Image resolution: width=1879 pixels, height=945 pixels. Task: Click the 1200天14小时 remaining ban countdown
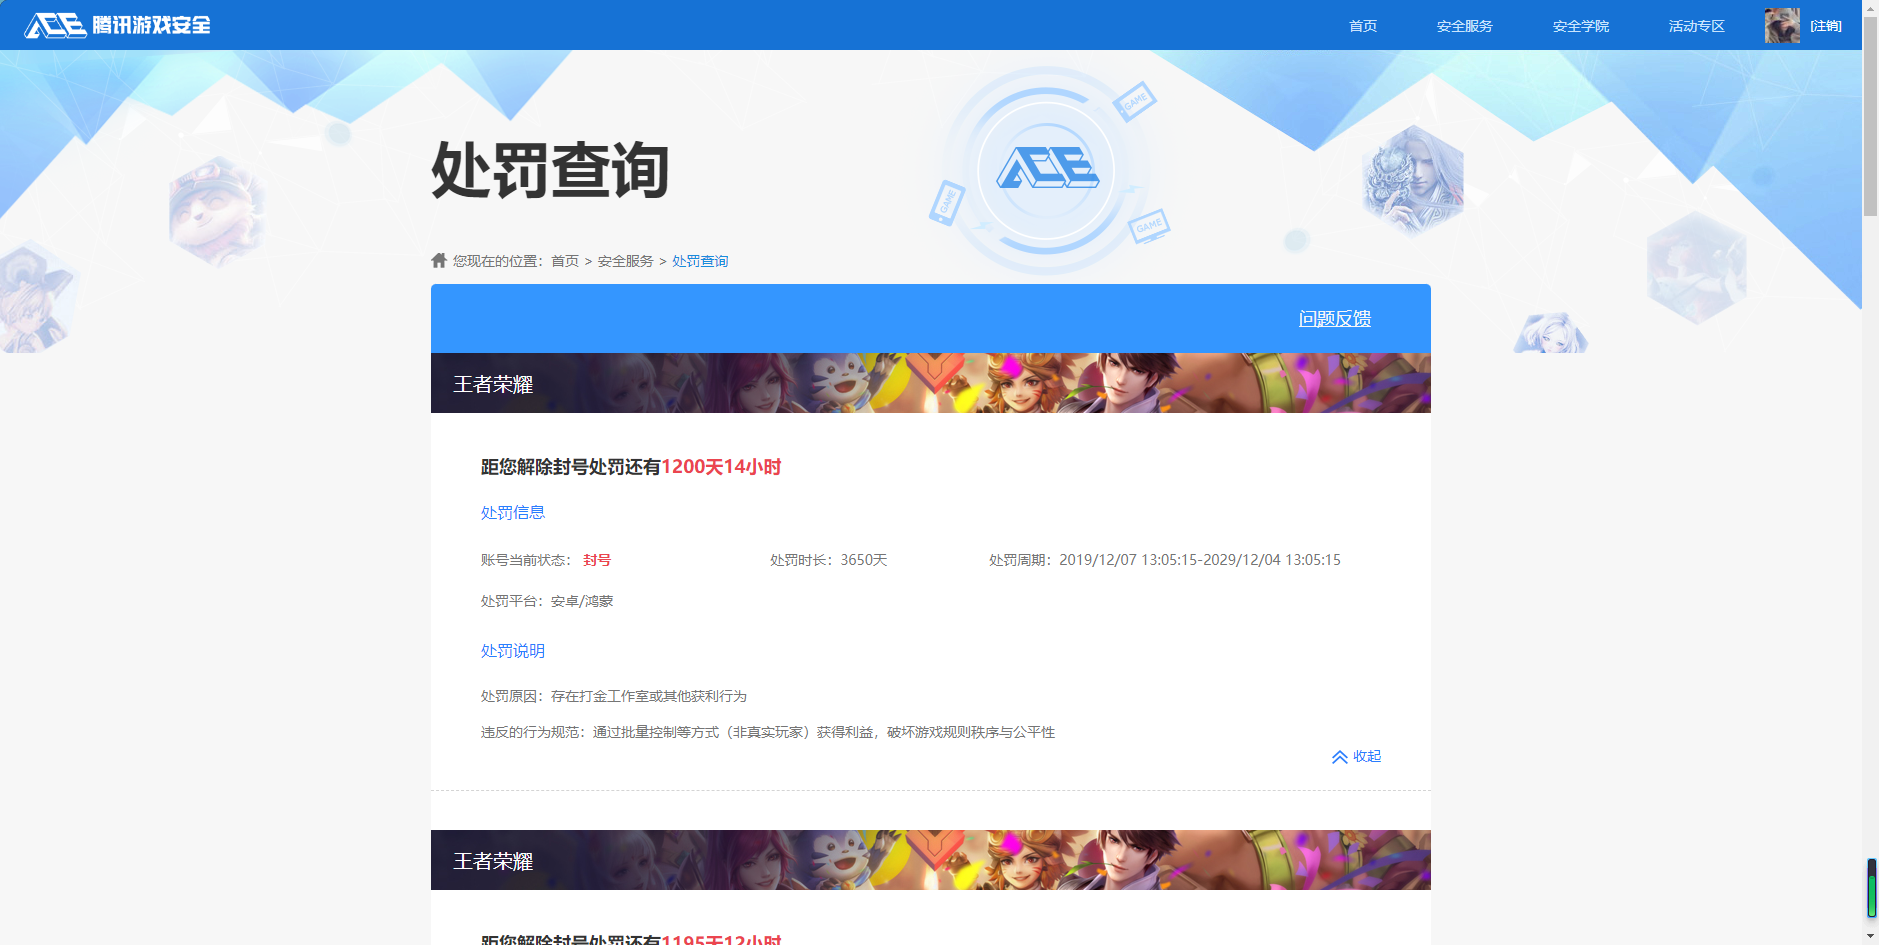point(721,467)
